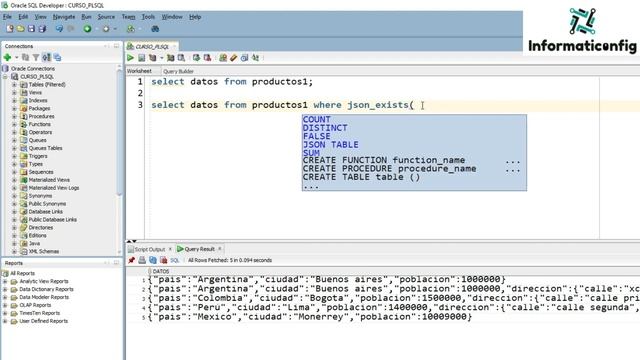This screenshot has width=640, height=360.
Task: Select the Query Result tab
Action: [200, 249]
